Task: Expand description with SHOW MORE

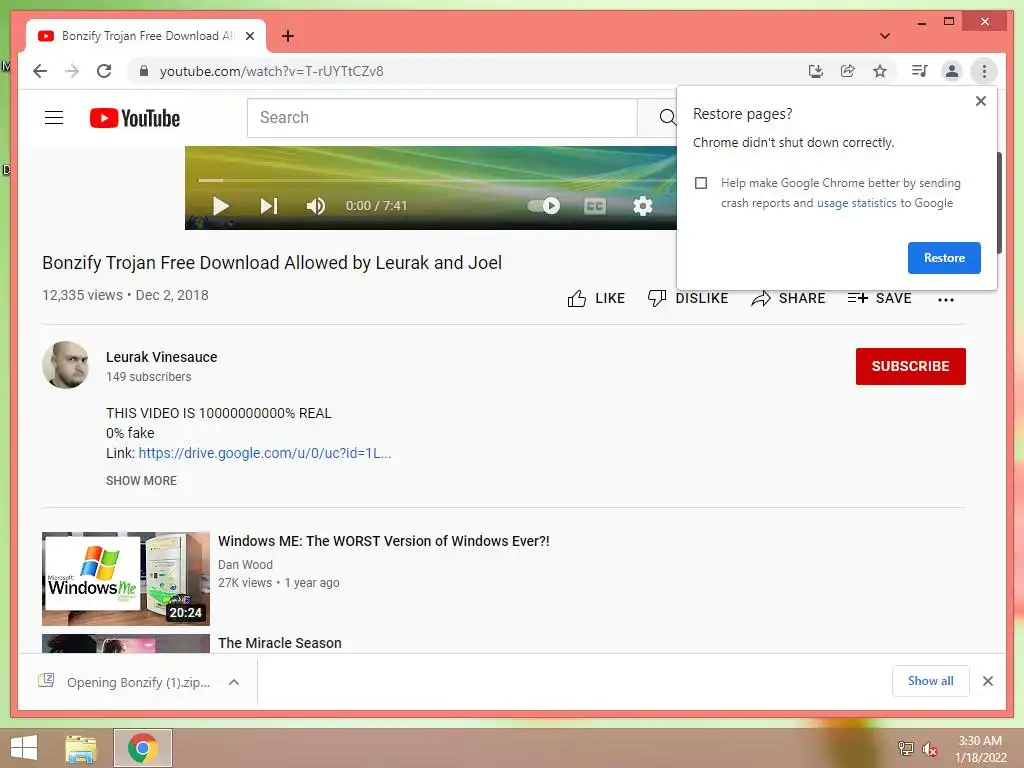Action: coord(141,481)
